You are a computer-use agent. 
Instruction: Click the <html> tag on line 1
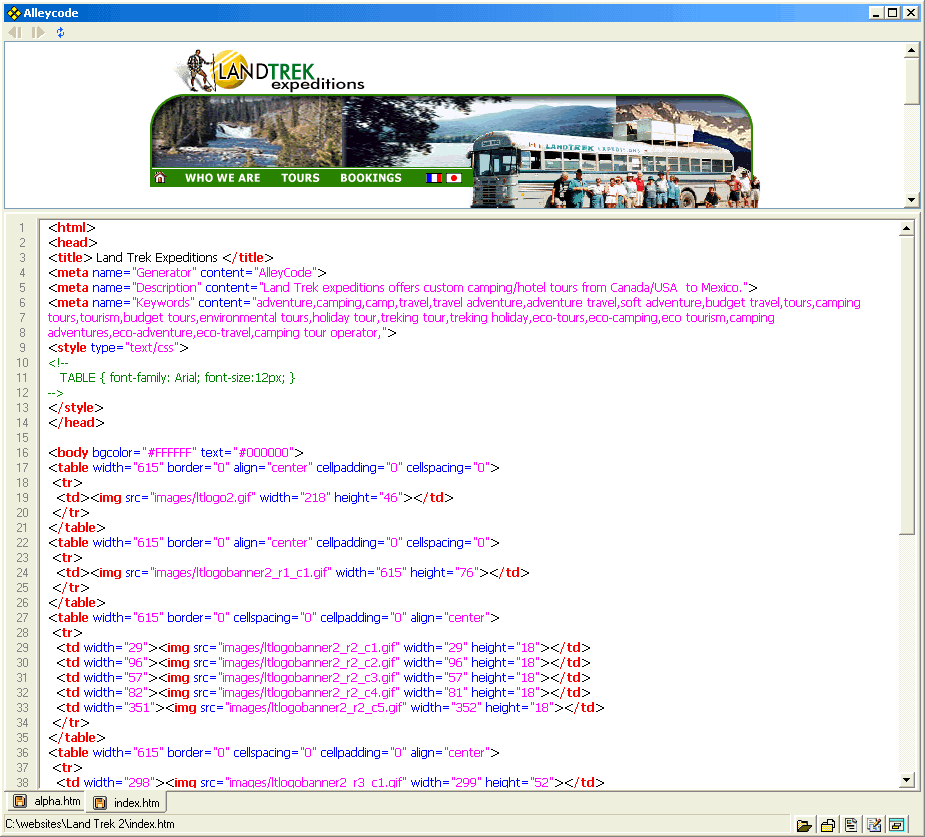tap(72, 228)
